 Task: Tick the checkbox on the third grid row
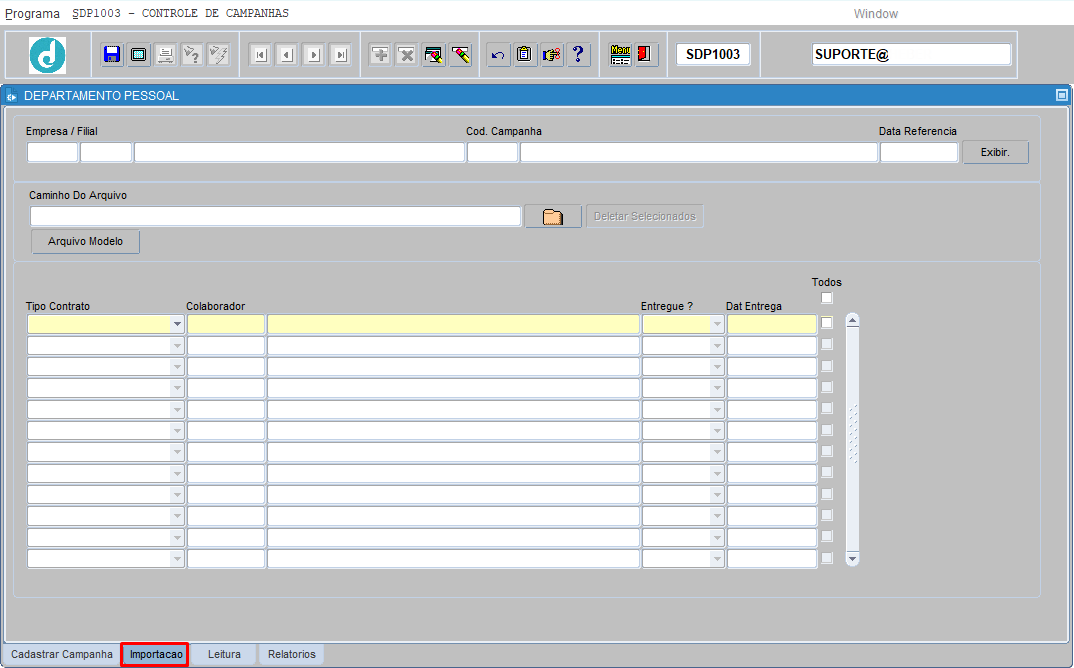[x=827, y=365]
